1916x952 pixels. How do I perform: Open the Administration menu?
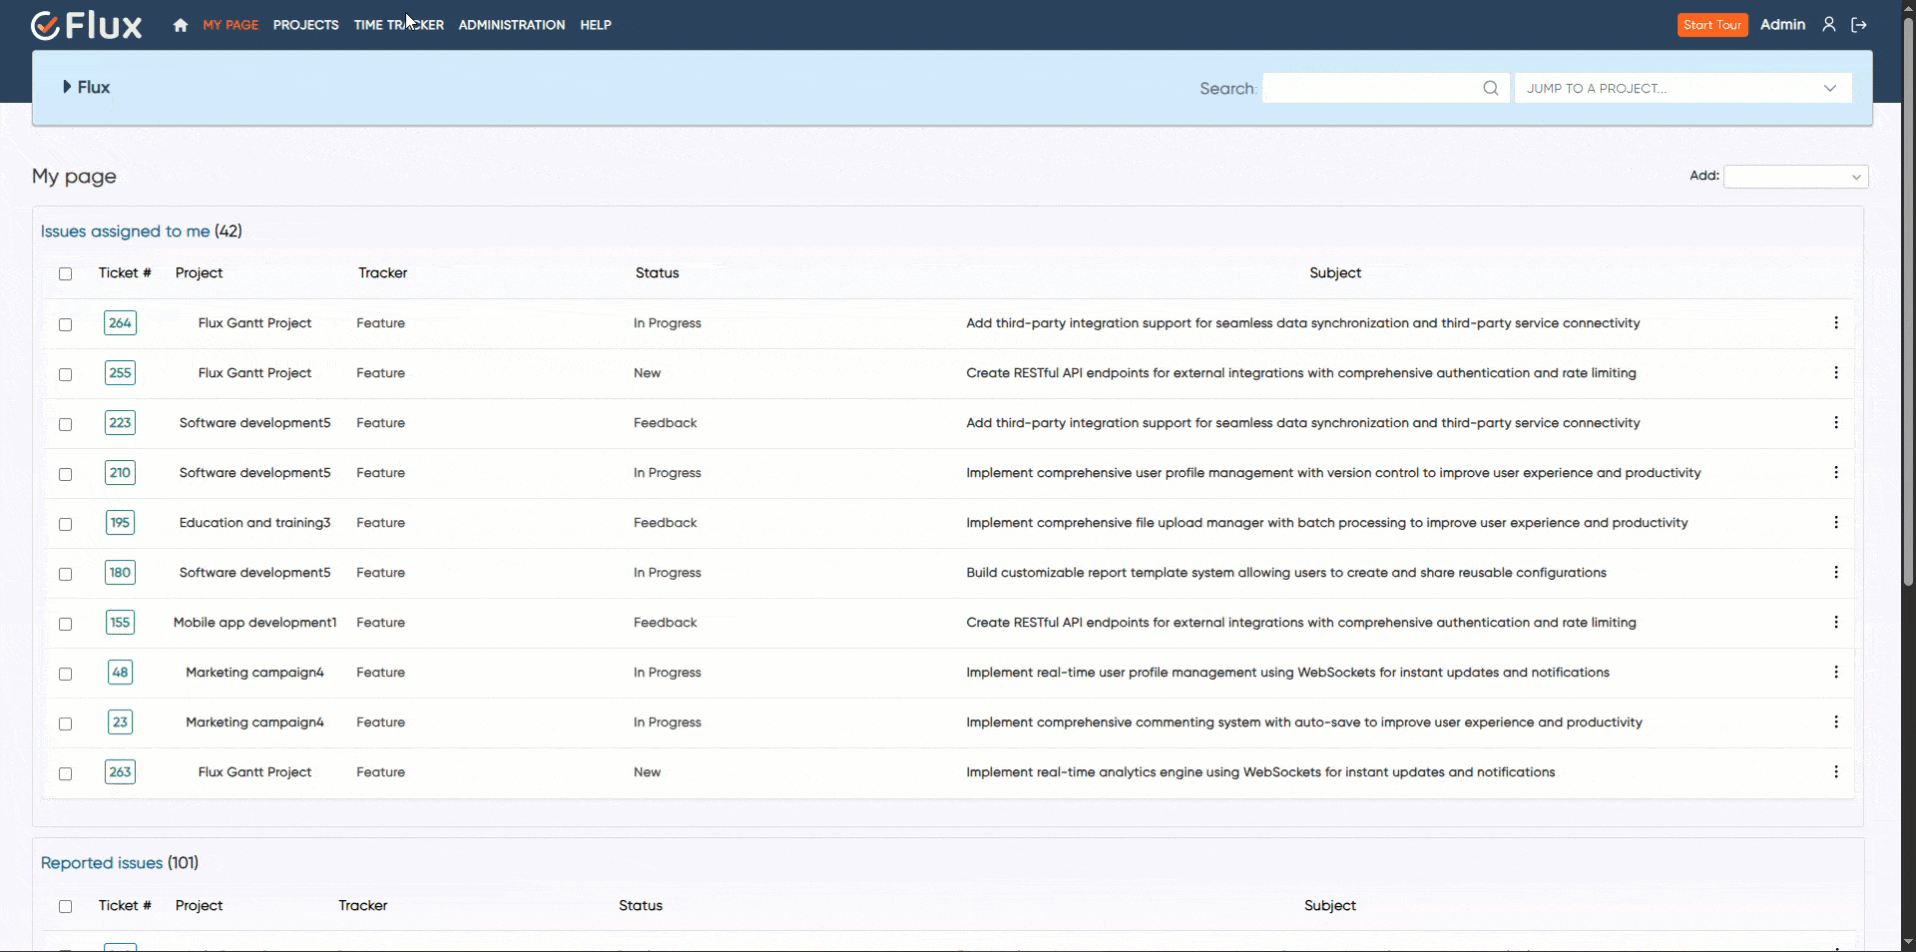pyautogui.click(x=511, y=25)
